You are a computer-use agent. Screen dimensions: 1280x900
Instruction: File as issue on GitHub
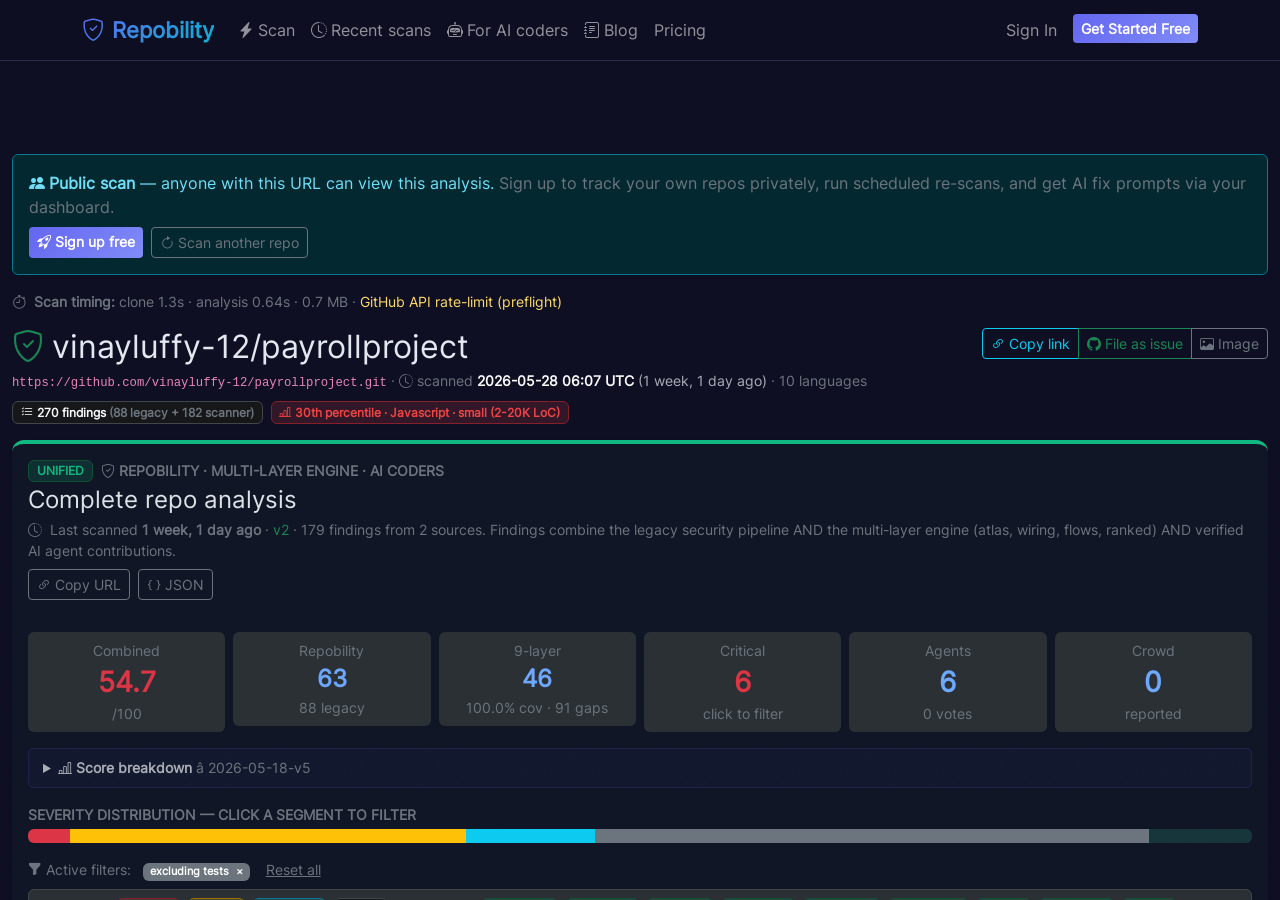point(1135,343)
